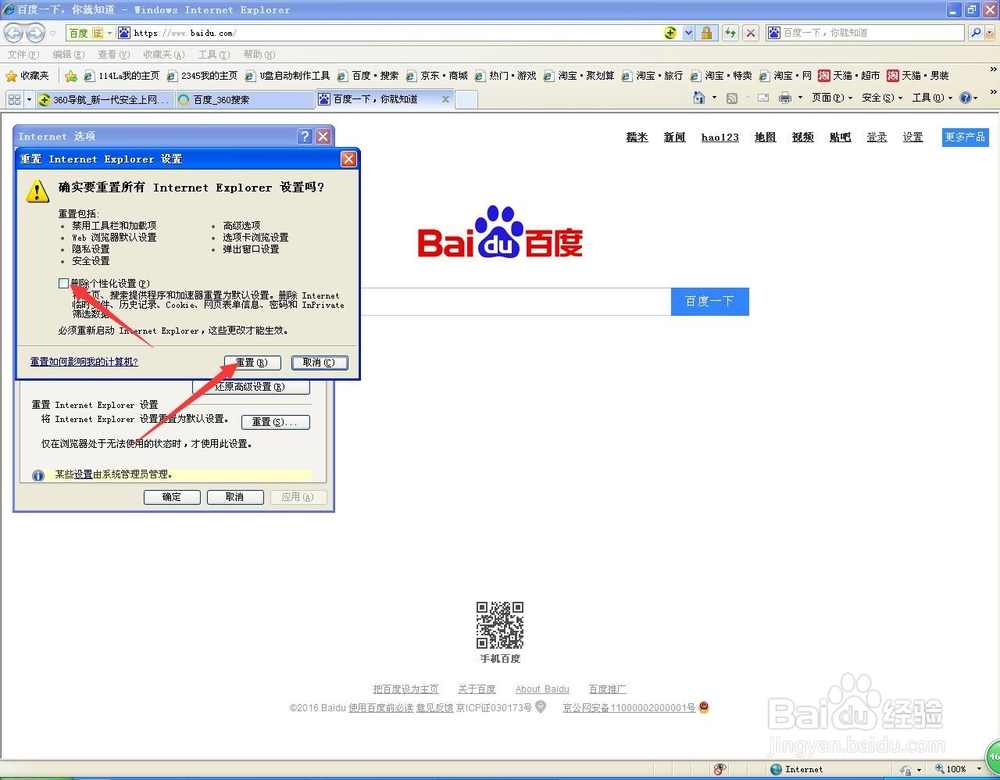
Task: Open the 工具(T) menu in menu bar
Action: tap(214, 54)
